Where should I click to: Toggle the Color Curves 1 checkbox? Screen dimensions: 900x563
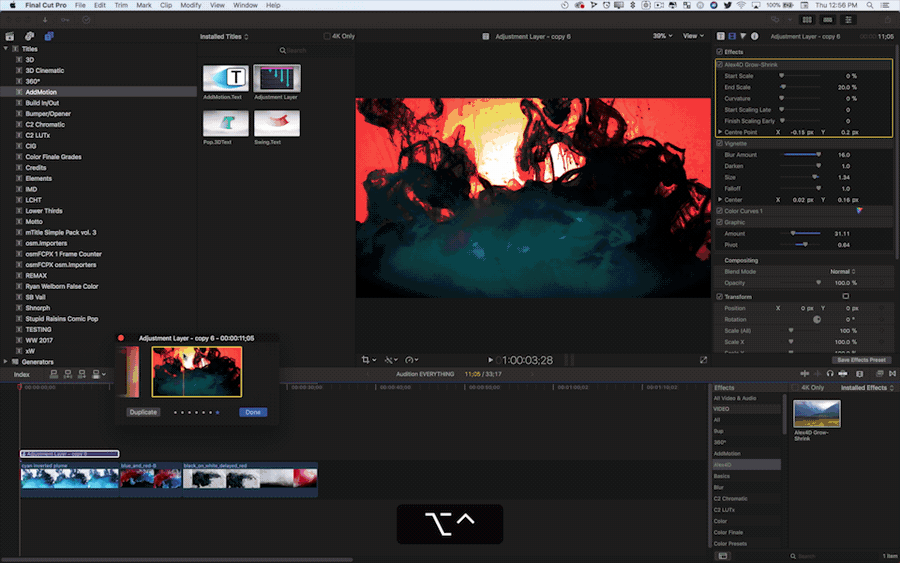(719, 211)
